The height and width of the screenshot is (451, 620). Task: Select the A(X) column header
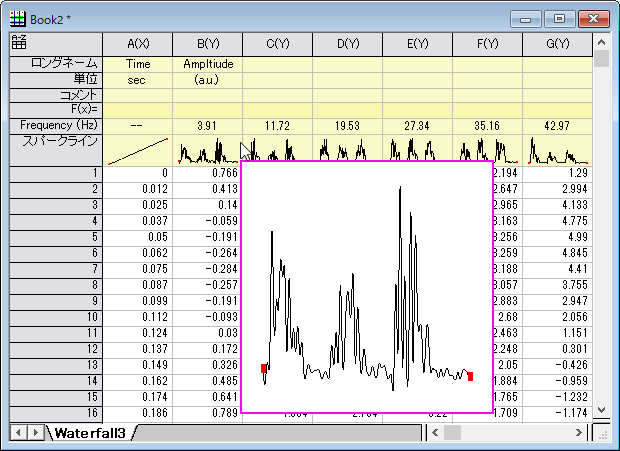[x=138, y=44]
